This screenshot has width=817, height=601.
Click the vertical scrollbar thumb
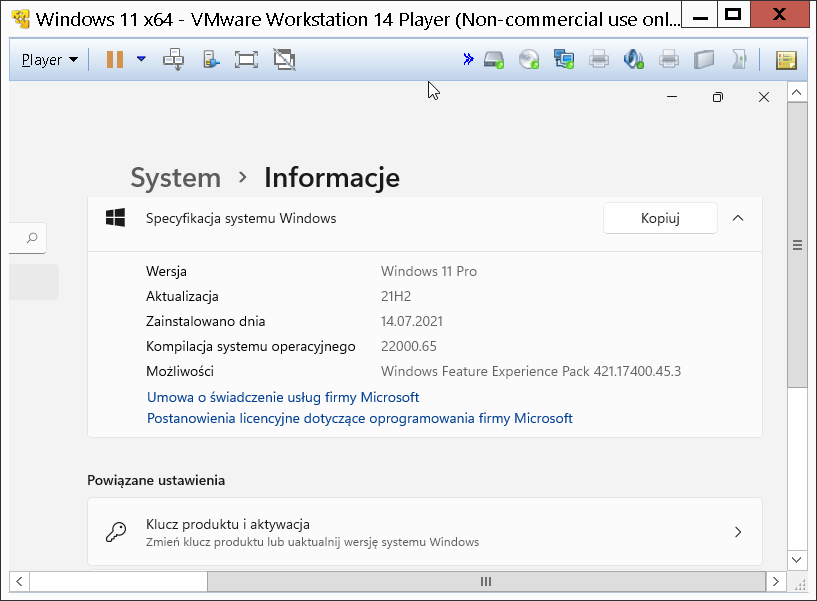(797, 244)
